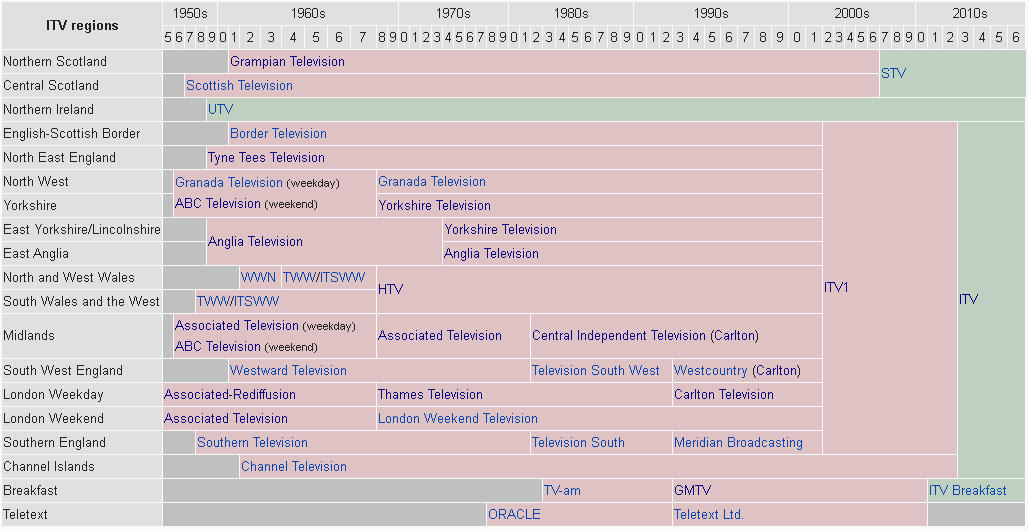Click the Thames Television link
1028x531 pixels.
coord(430,395)
